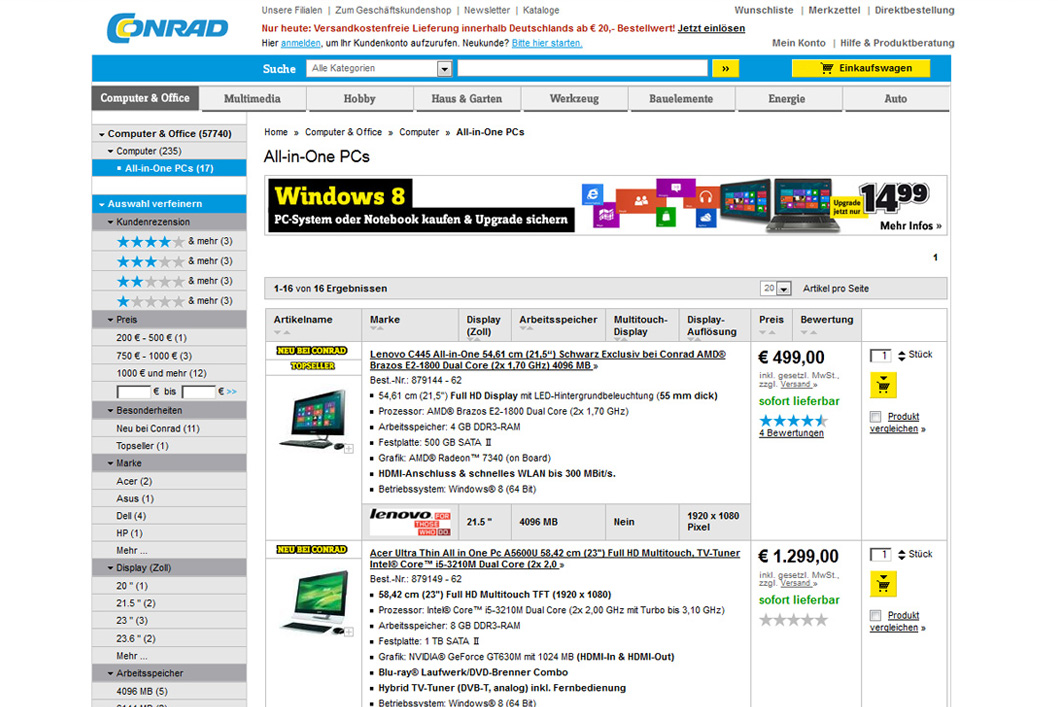
Task: Open the Energie main tab
Action: (787, 99)
